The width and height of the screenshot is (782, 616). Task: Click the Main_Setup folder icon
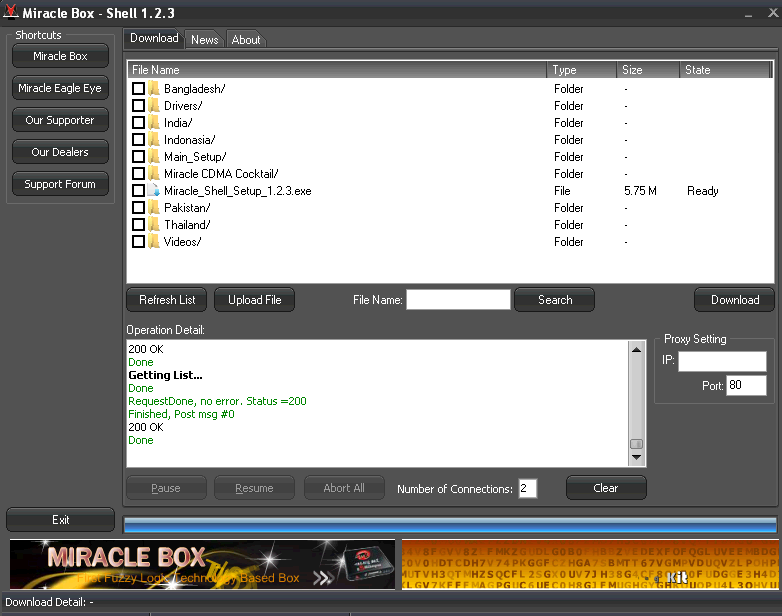(154, 156)
